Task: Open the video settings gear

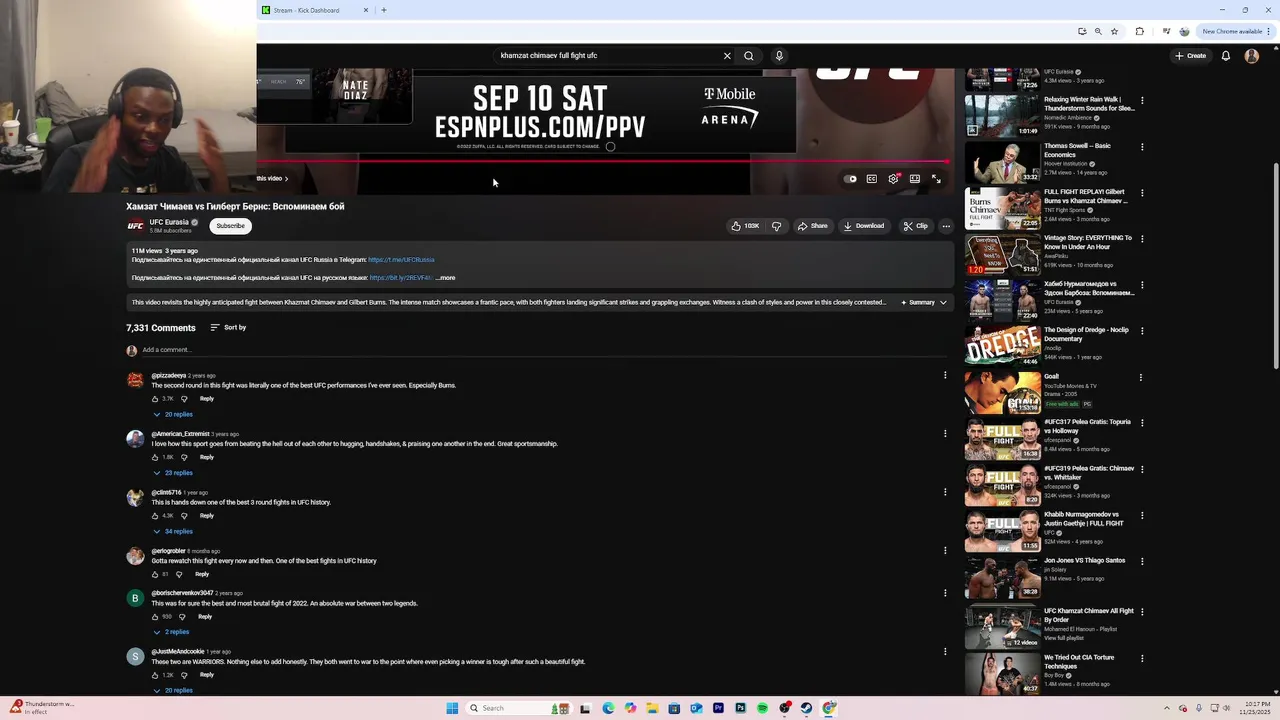Action: point(893,179)
